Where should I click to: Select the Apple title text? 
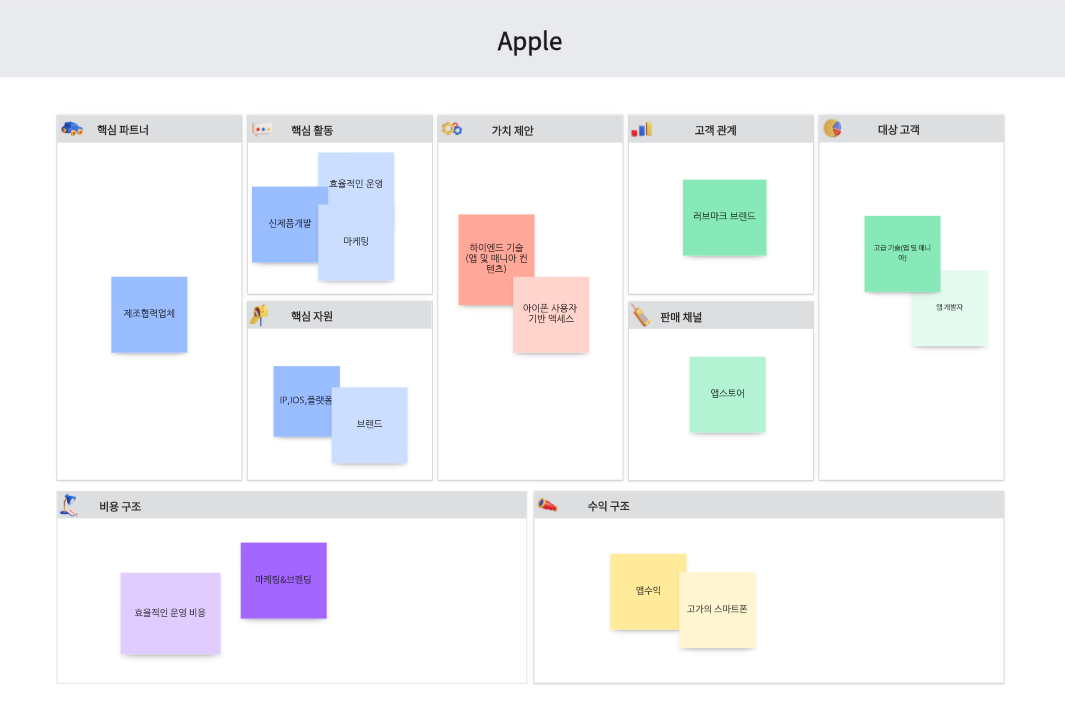click(x=530, y=41)
